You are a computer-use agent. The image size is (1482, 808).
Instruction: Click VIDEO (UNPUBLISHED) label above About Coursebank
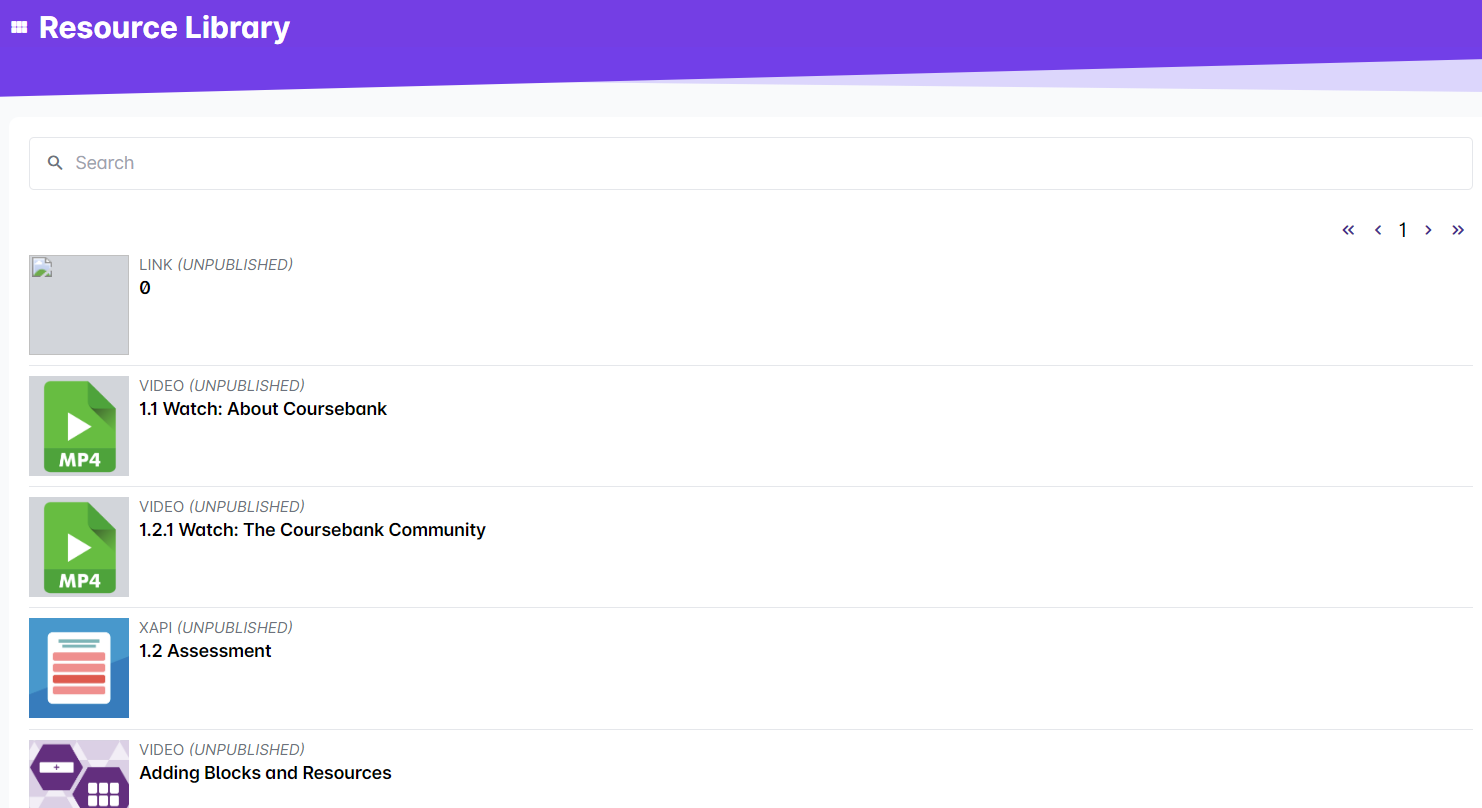(x=222, y=386)
